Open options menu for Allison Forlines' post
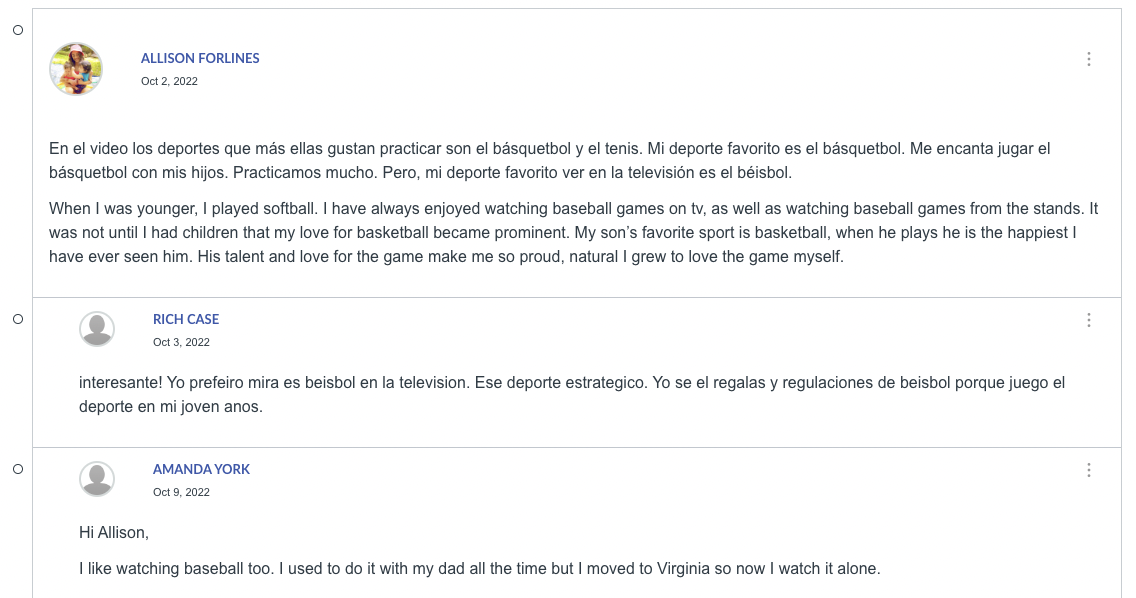Image resolution: width=1136 pixels, height=598 pixels. point(1089,59)
